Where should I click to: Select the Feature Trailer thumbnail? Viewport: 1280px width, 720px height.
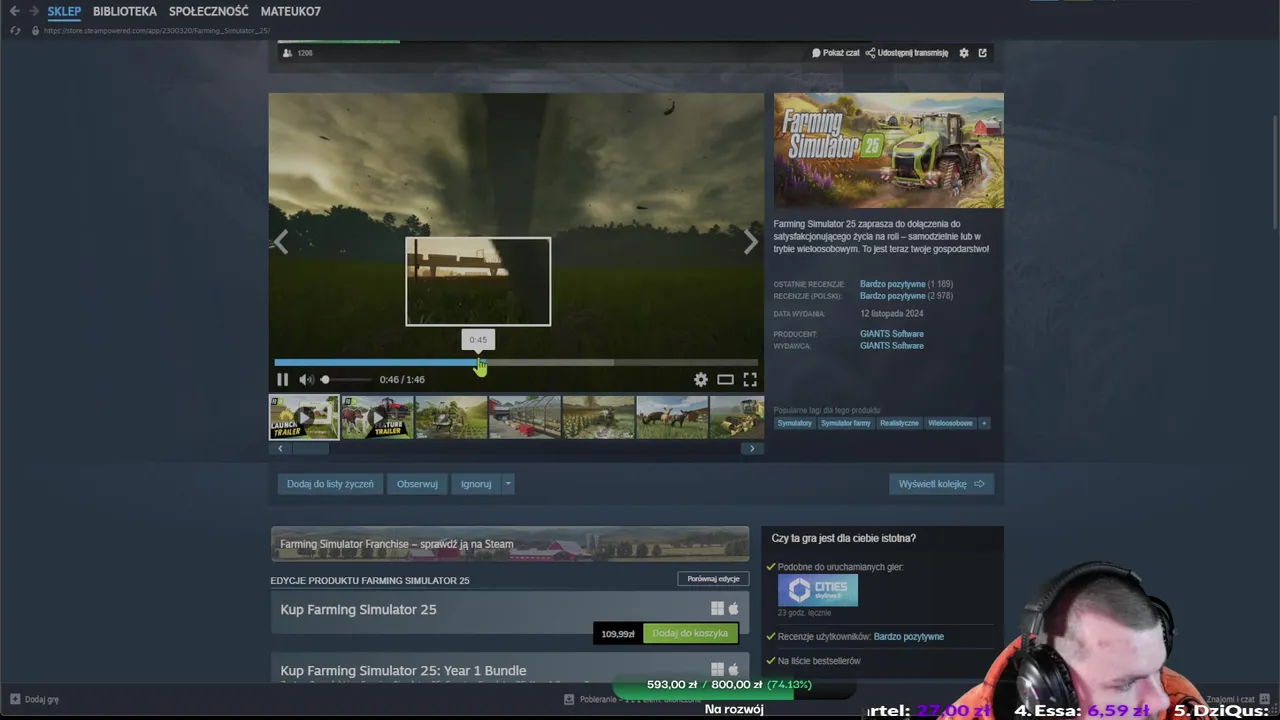point(377,417)
